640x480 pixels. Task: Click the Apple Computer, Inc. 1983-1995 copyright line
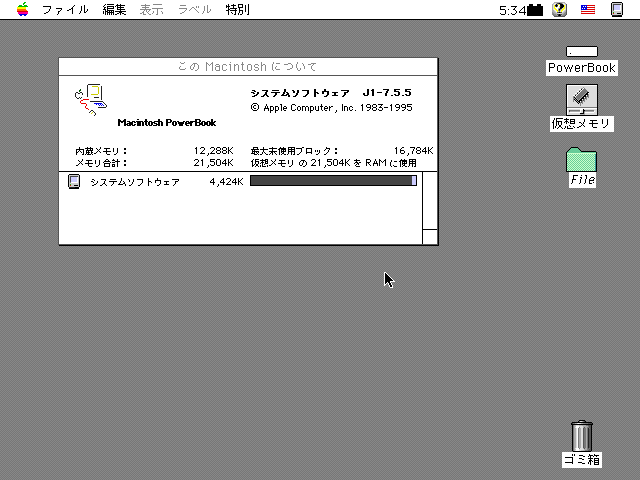click(331, 108)
